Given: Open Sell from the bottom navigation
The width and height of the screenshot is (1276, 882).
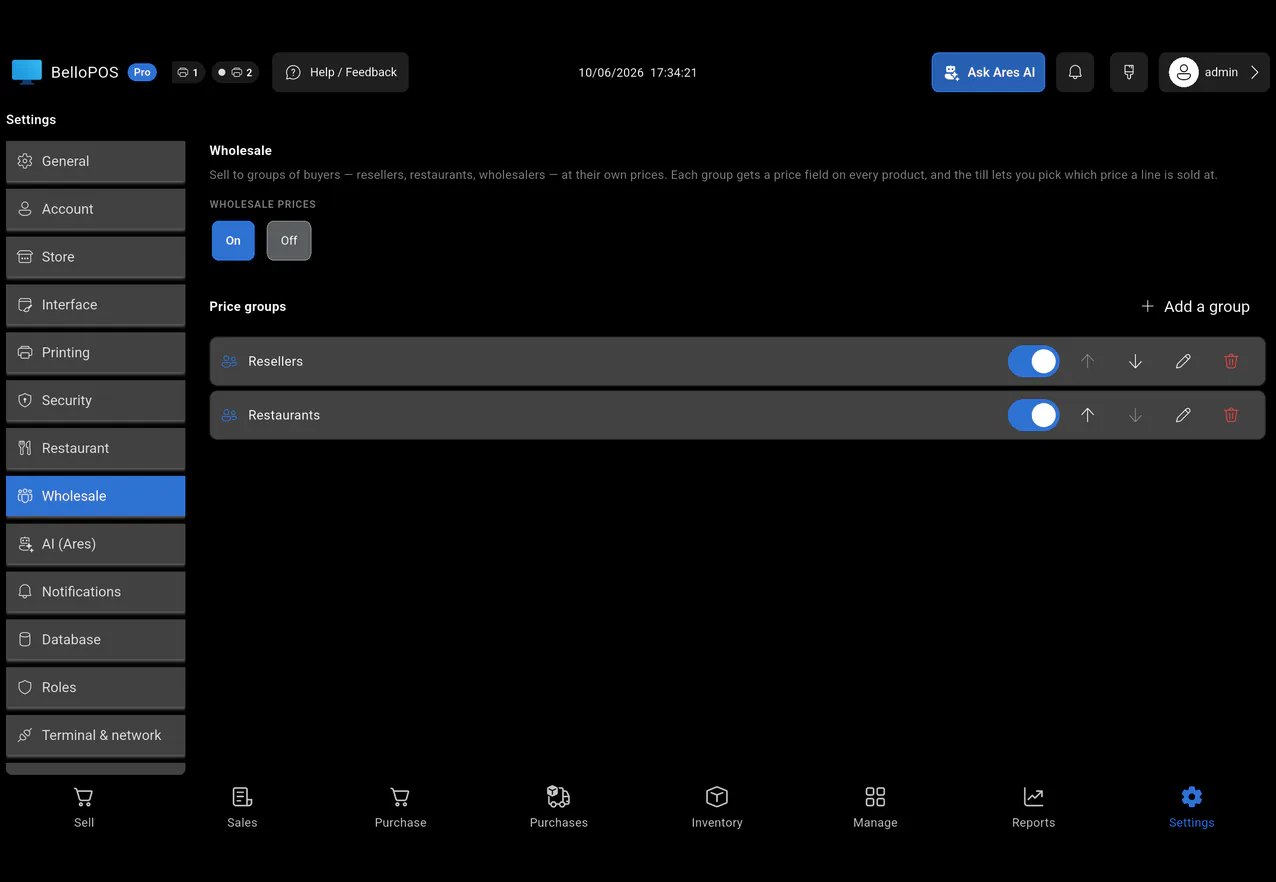Looking at the screenshot, I should 84,808.
